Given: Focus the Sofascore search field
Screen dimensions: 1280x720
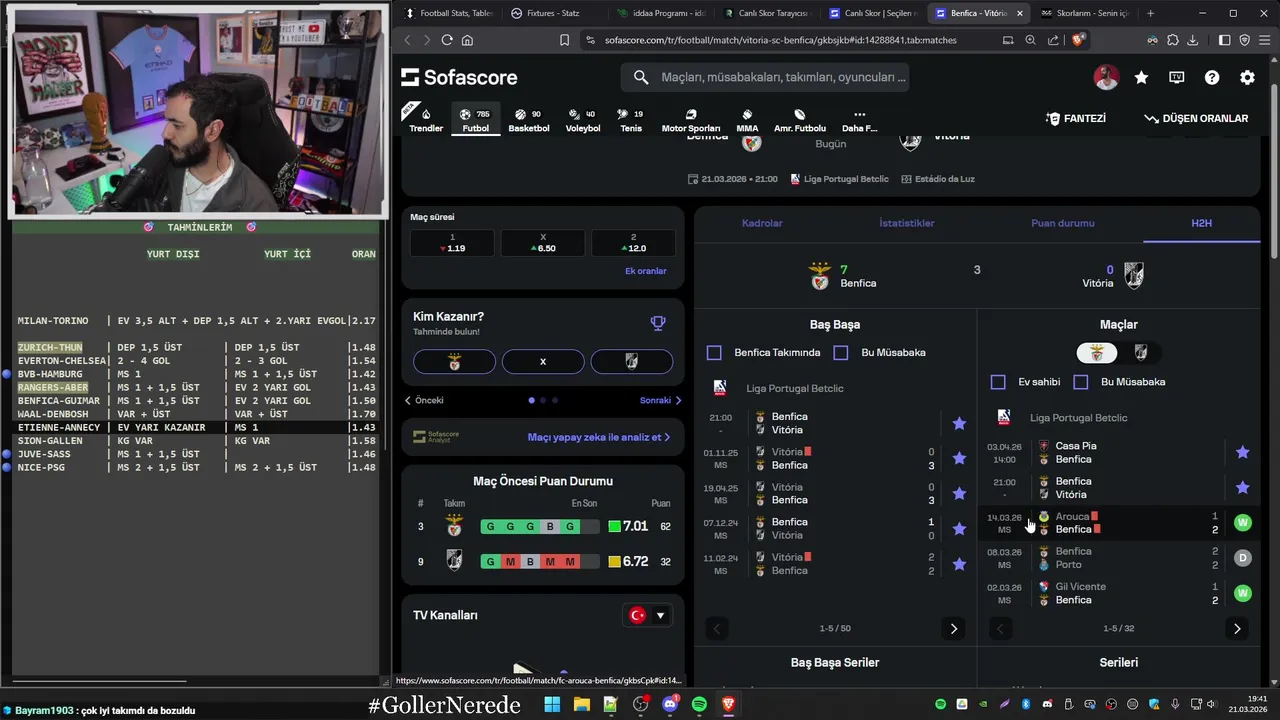Looking at the screenshot, I should tap(765, 77).
